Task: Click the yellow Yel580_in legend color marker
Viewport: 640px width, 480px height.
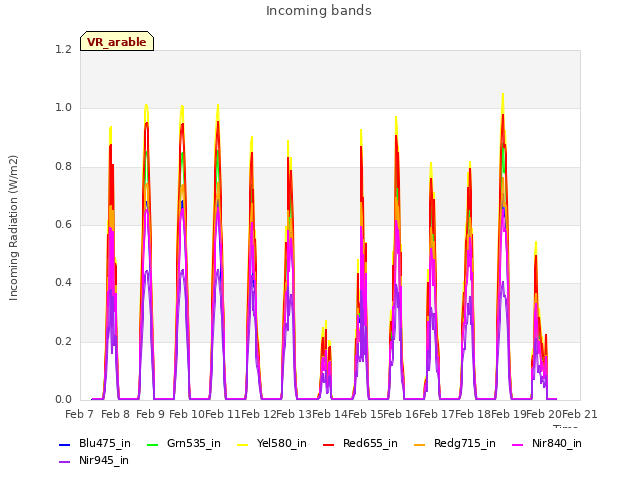Action: (243, 444)
